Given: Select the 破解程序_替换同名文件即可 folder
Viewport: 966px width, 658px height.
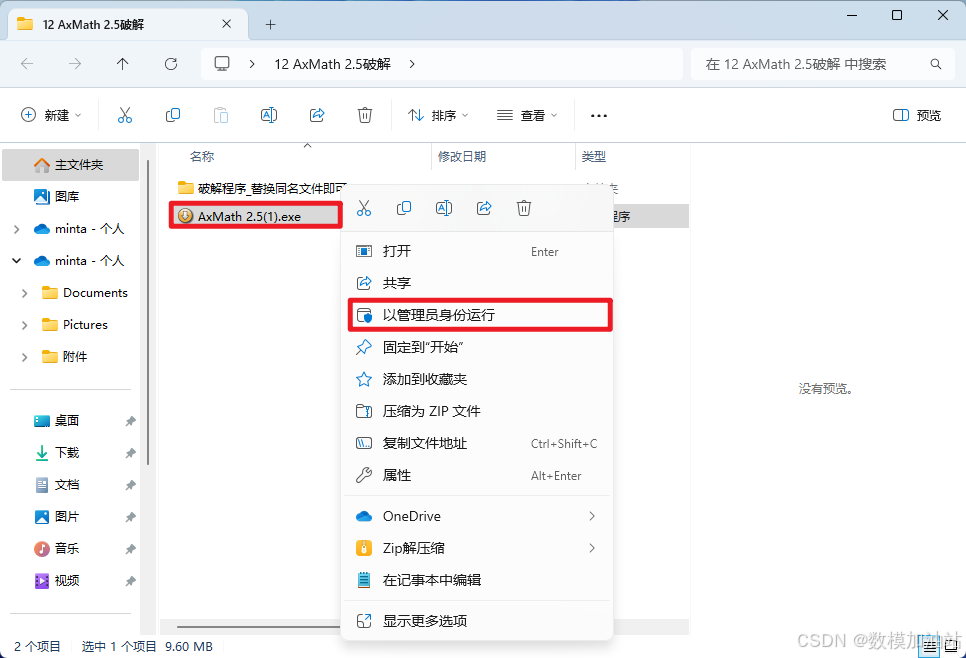Looking at the screenshot, I should 262,188.
